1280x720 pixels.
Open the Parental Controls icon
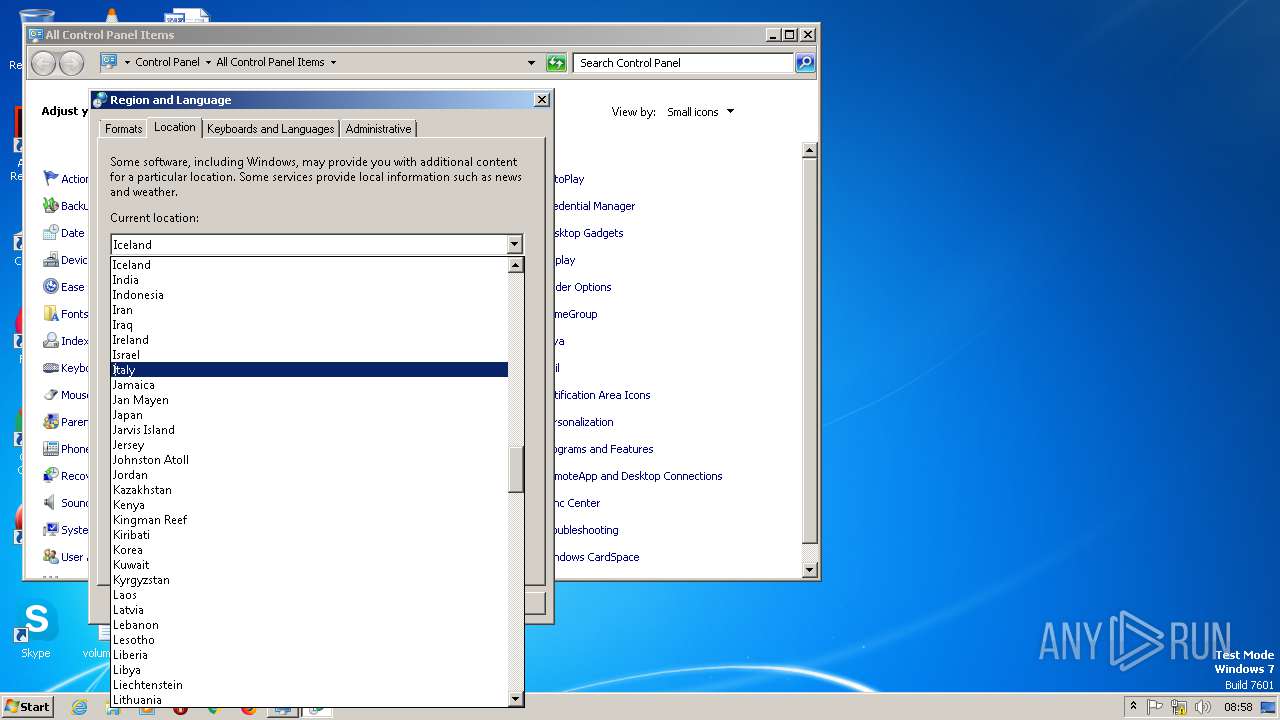click(x=51, y=421)
